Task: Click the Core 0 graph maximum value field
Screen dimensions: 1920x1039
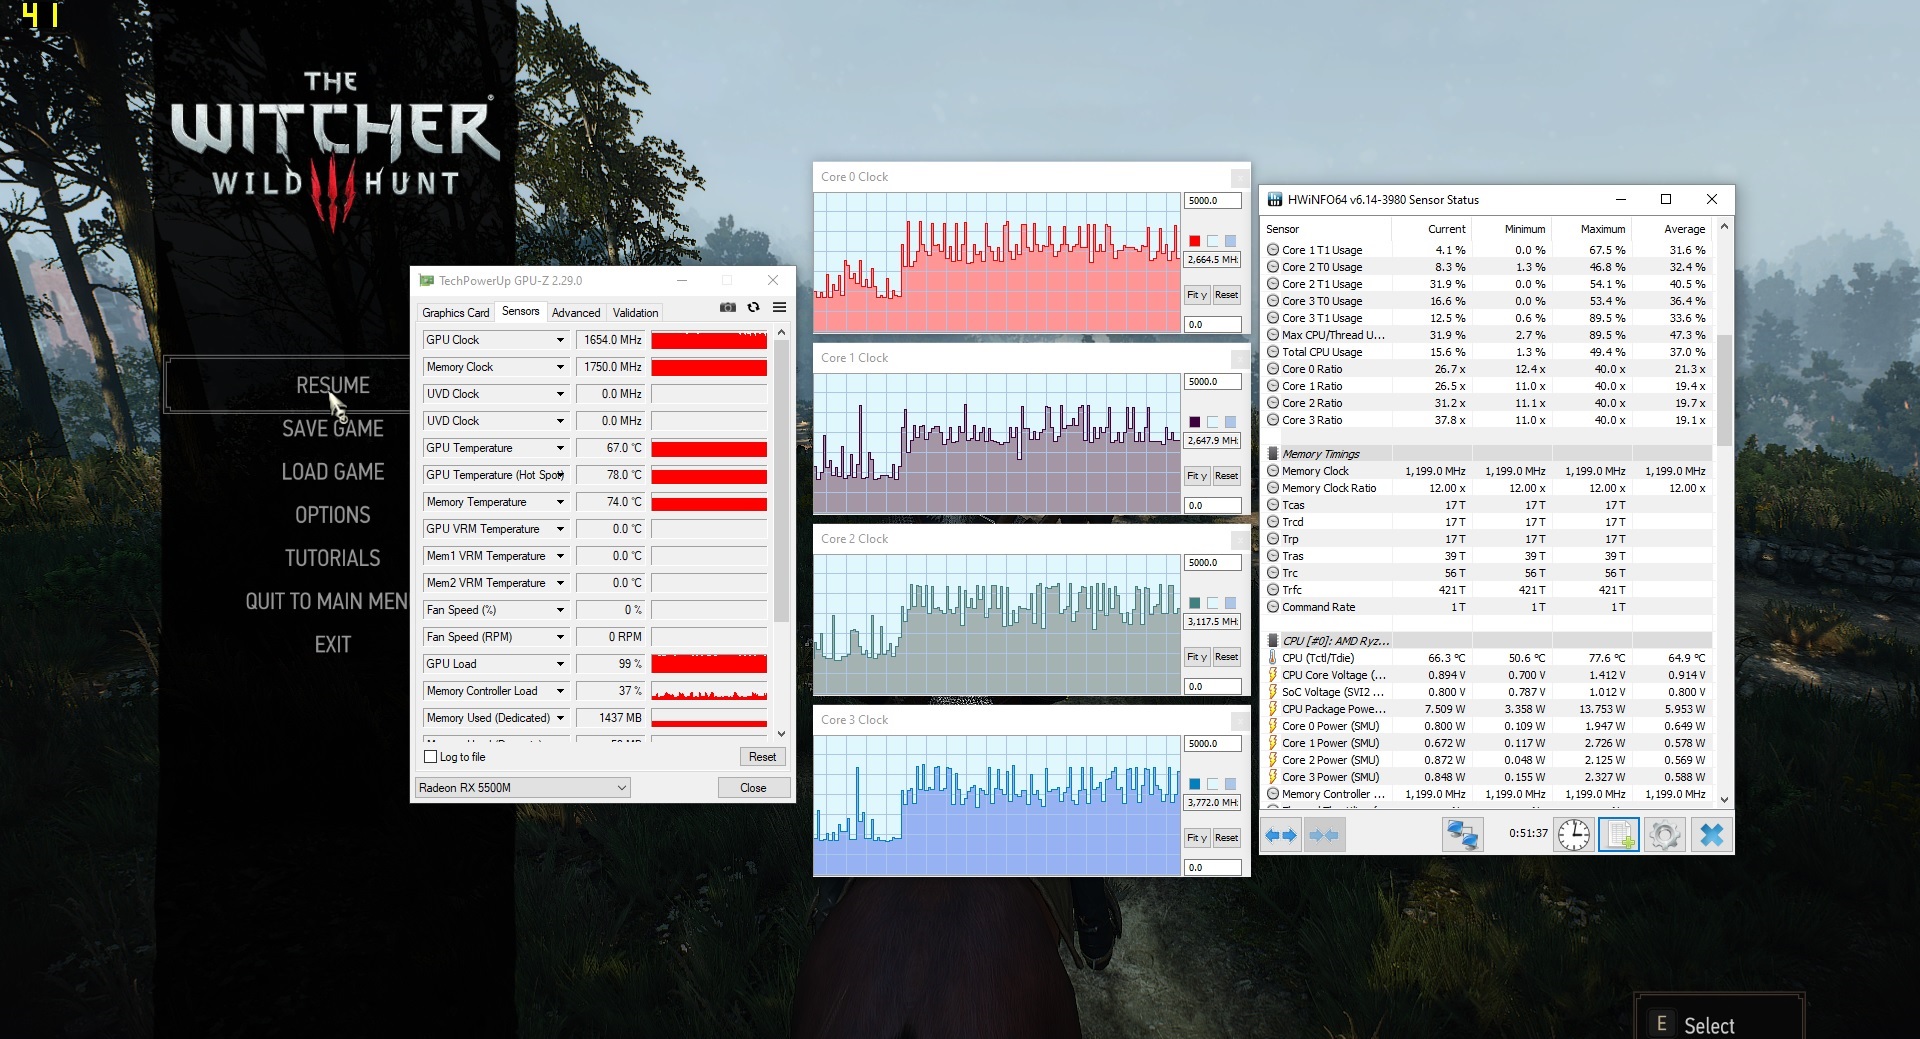Action: click(1213, 201)
